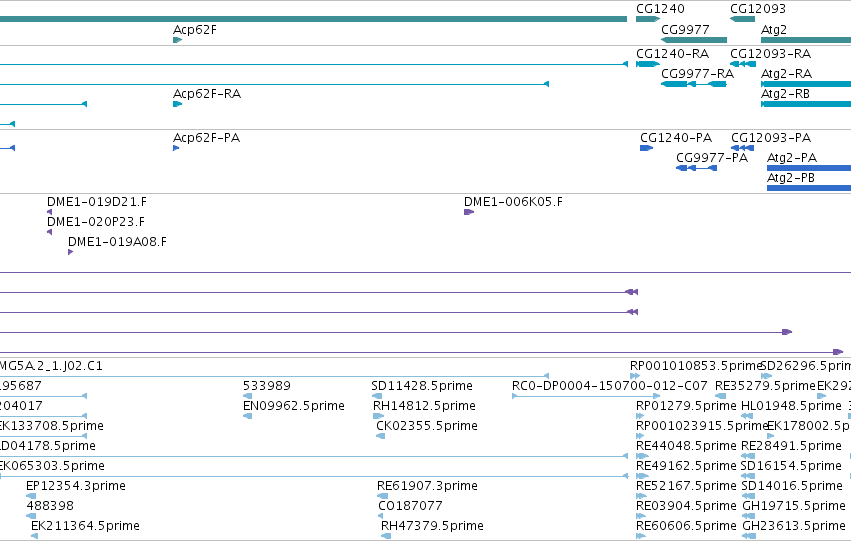Select the CG12093-PA protein

742,148
